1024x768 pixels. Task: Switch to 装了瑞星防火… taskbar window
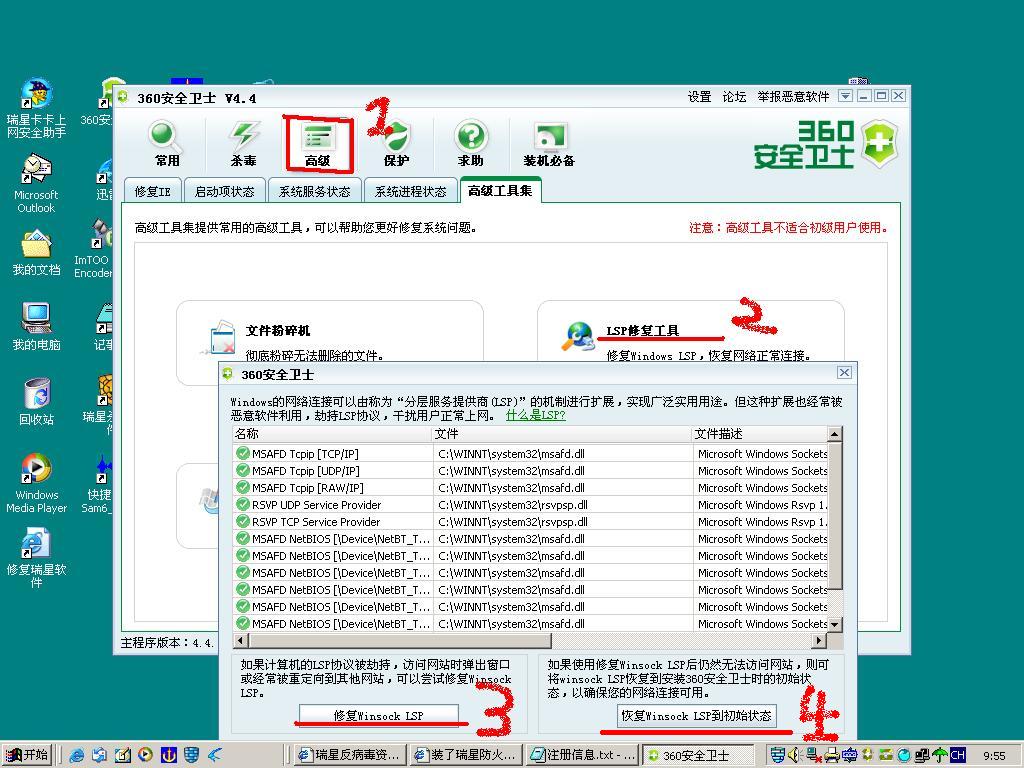(466, 755)
